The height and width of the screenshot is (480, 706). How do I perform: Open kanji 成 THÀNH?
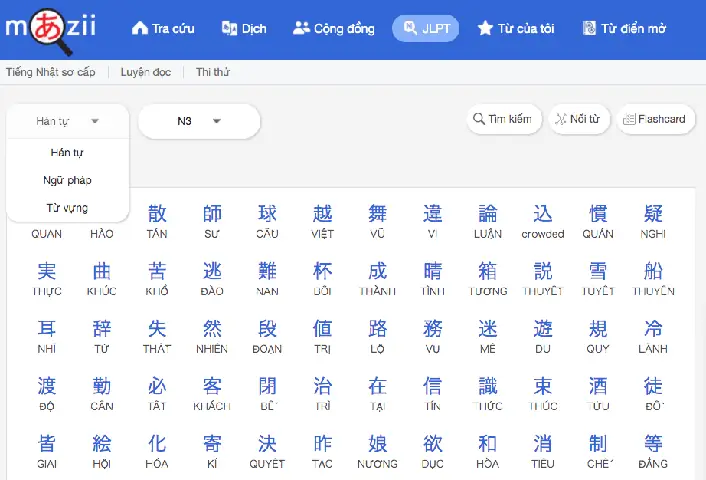pos(377,278)
